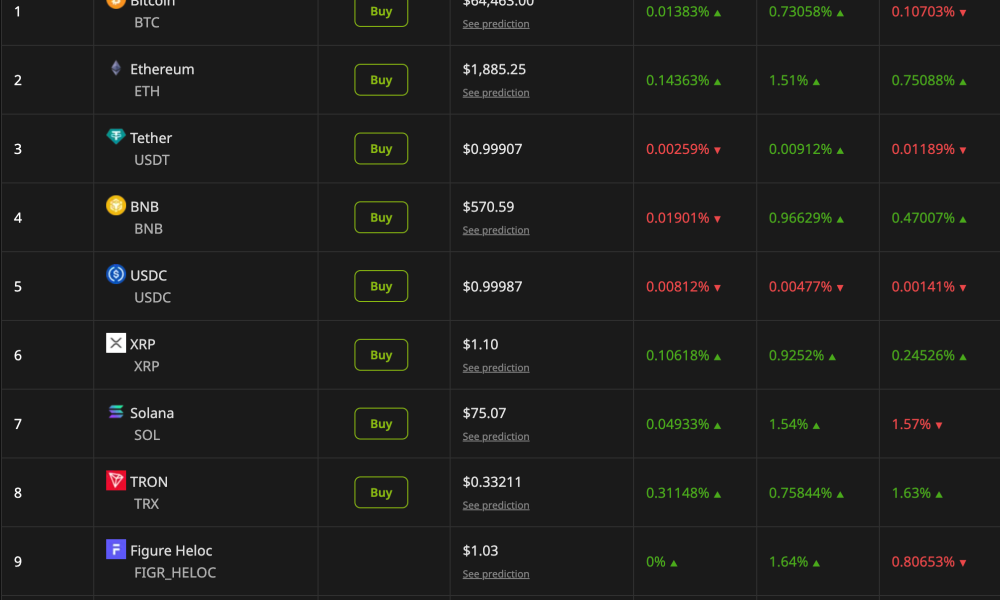Click the Buy button in Bitcoin row
Viewport: 1000px width, 600px height.
(381, 11)
